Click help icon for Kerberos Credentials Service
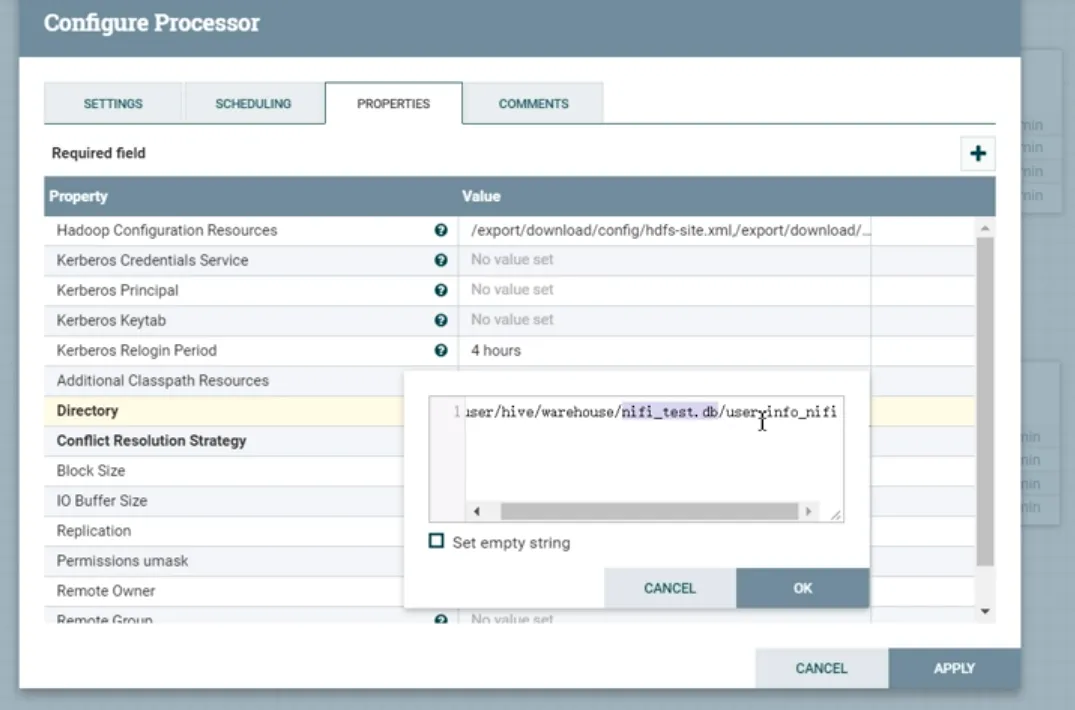 click(441, 260)
